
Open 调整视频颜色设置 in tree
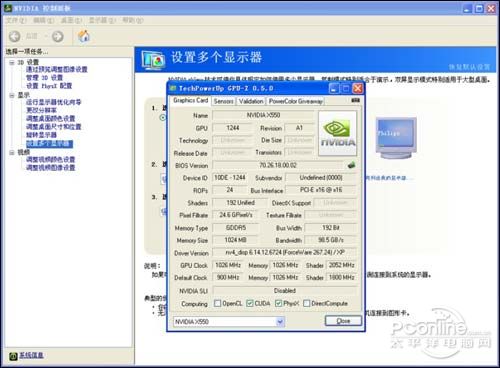pyautogui.click(x=51, y=159)
